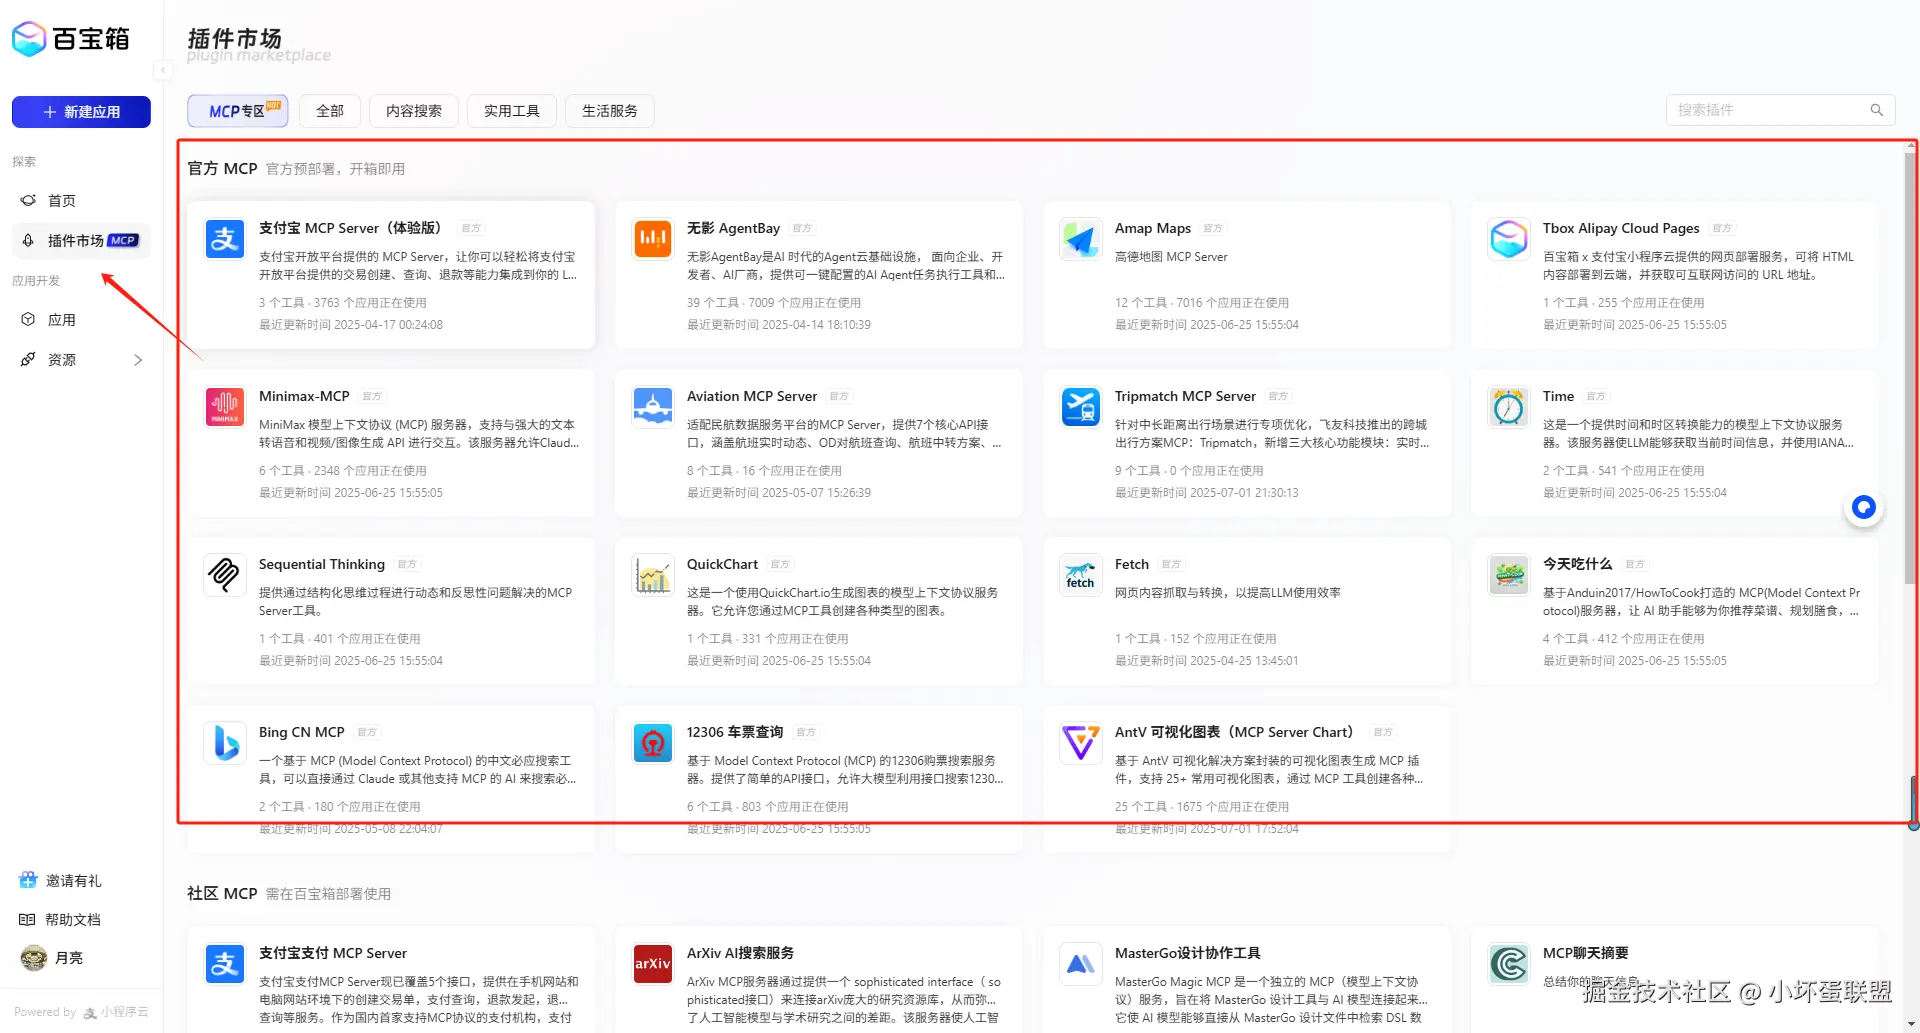Click the 12306 车票查询 title

735,732
